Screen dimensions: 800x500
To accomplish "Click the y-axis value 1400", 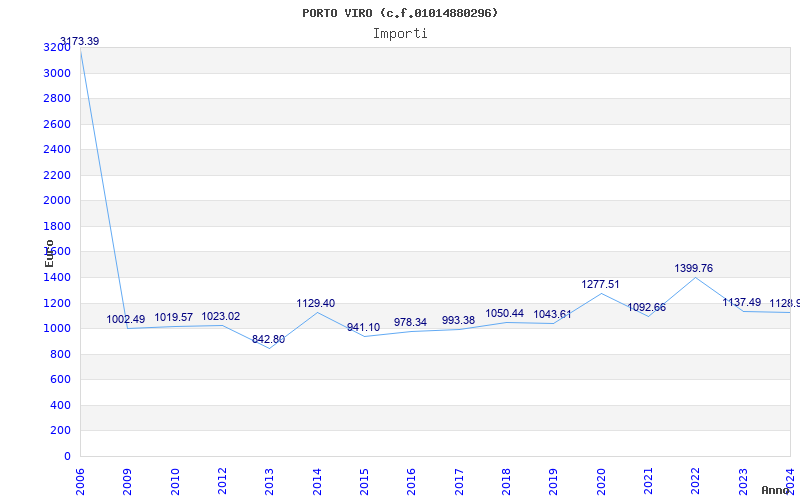I will 56,278.
